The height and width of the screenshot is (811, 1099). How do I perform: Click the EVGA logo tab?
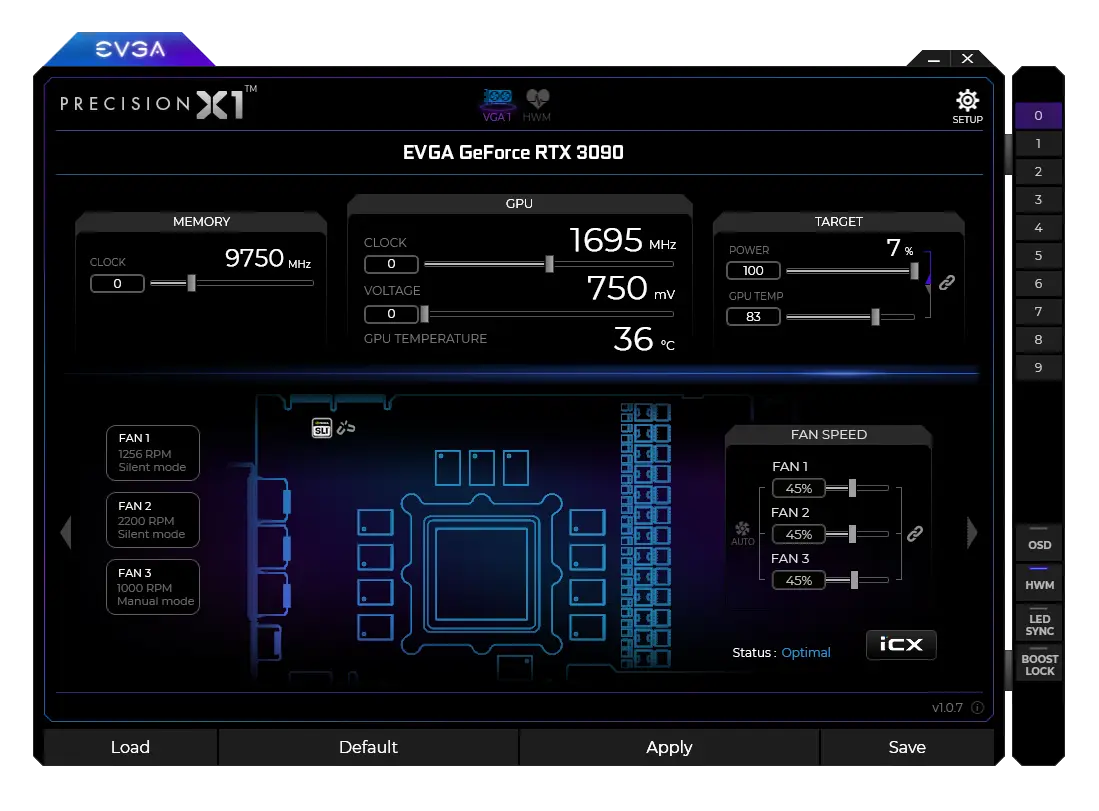130,49
